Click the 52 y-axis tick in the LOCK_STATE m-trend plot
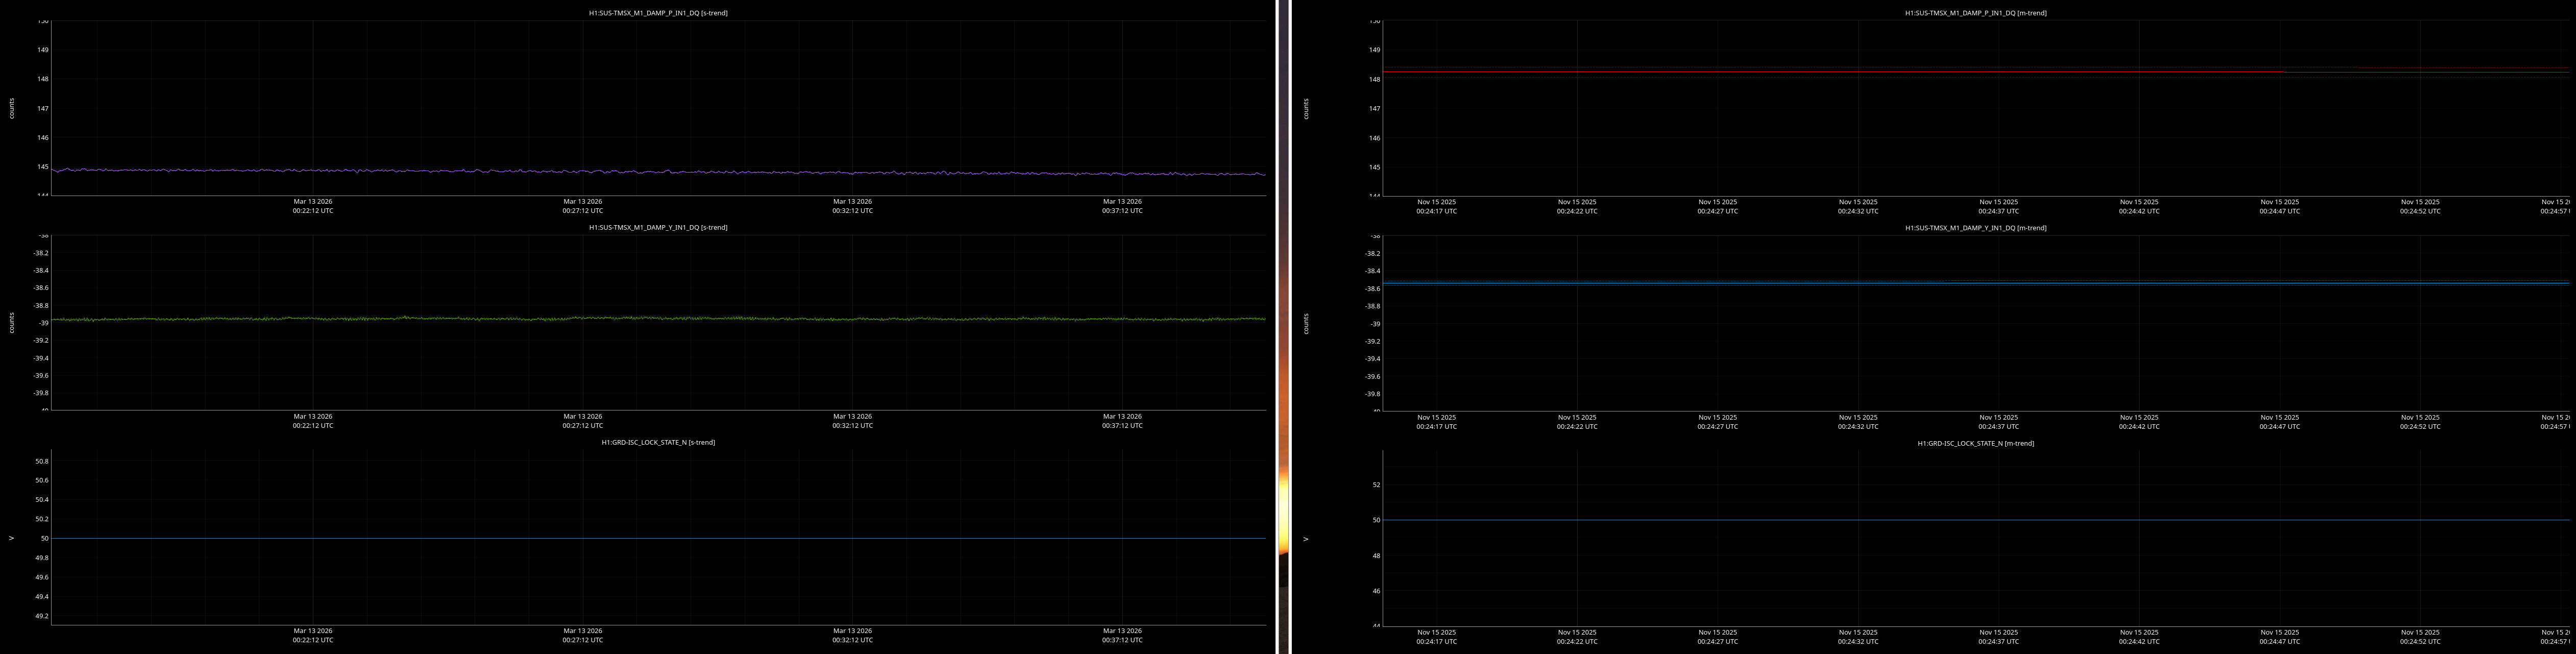Screen dimensions: 2576x654 click(1376, 485)
